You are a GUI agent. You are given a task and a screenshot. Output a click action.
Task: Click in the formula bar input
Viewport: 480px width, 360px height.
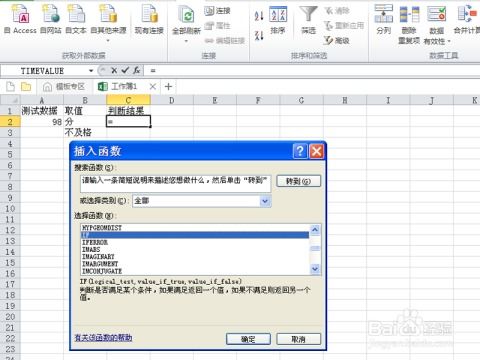(313, 71)
